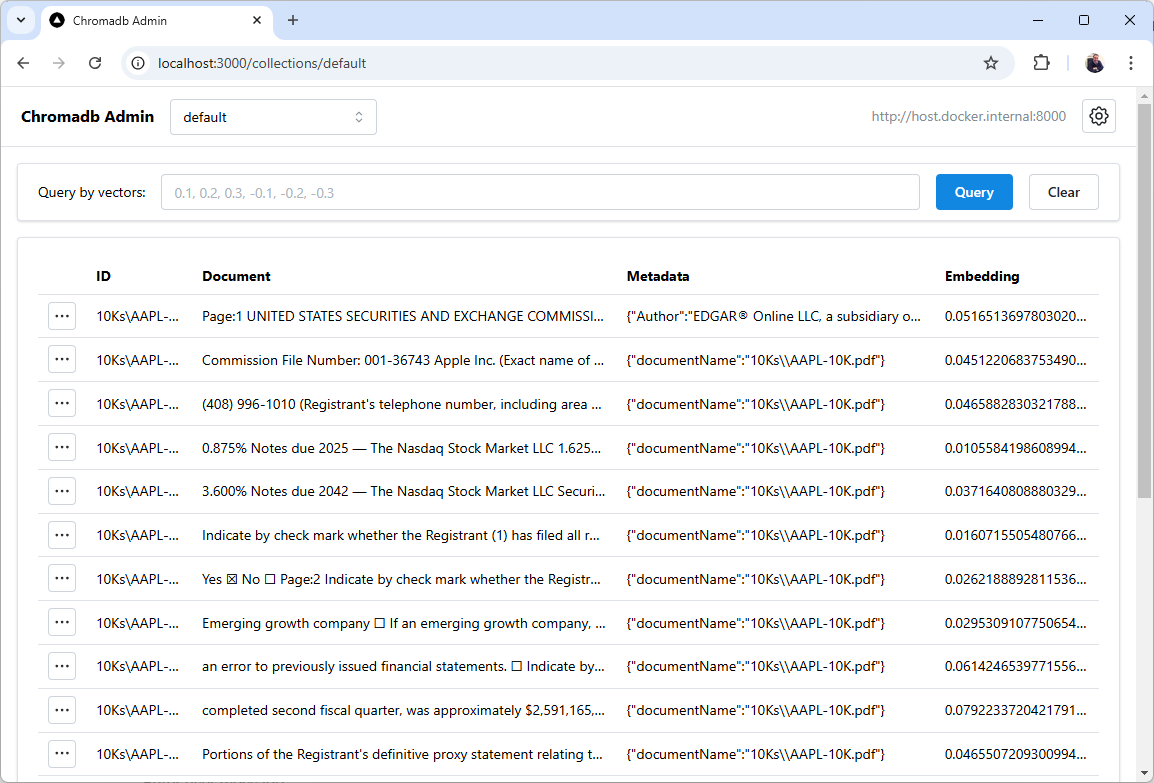Expand the tab search chevron

pyautogui.click(x=21, y=21)
